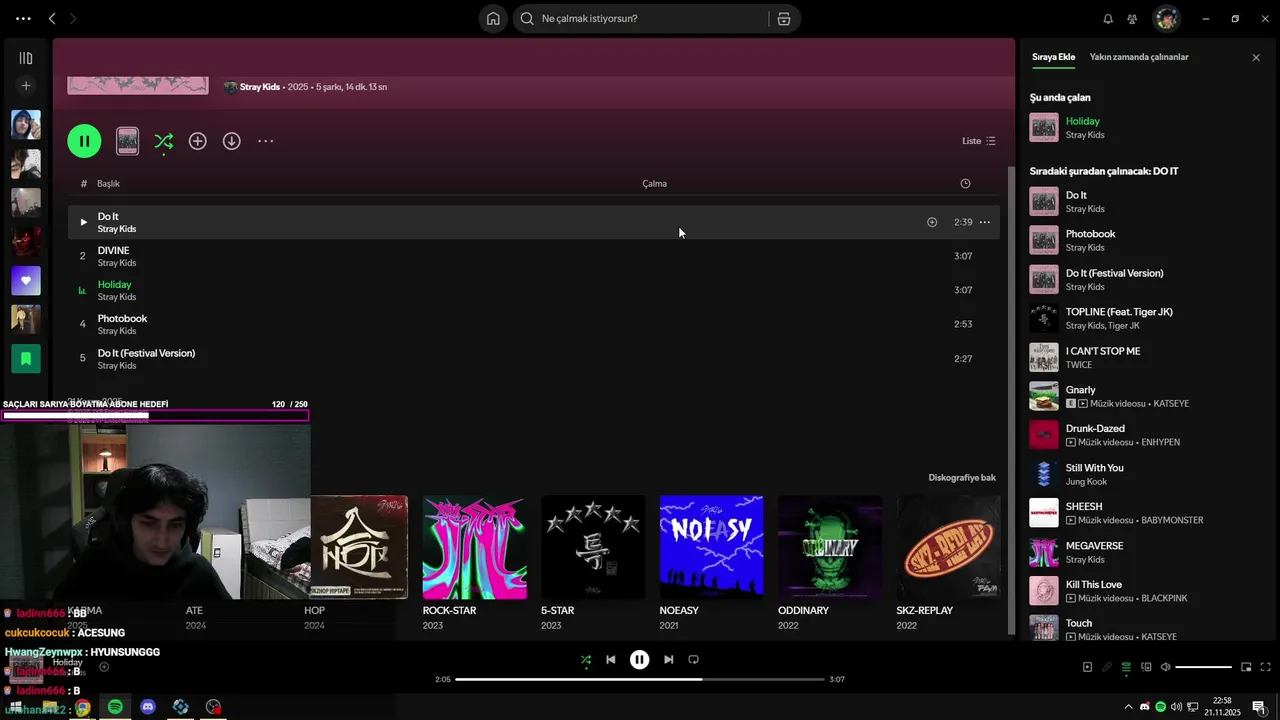1280x720 pixels.
Task: Select the DIVINE track title
Action: [x=114, y=250]
